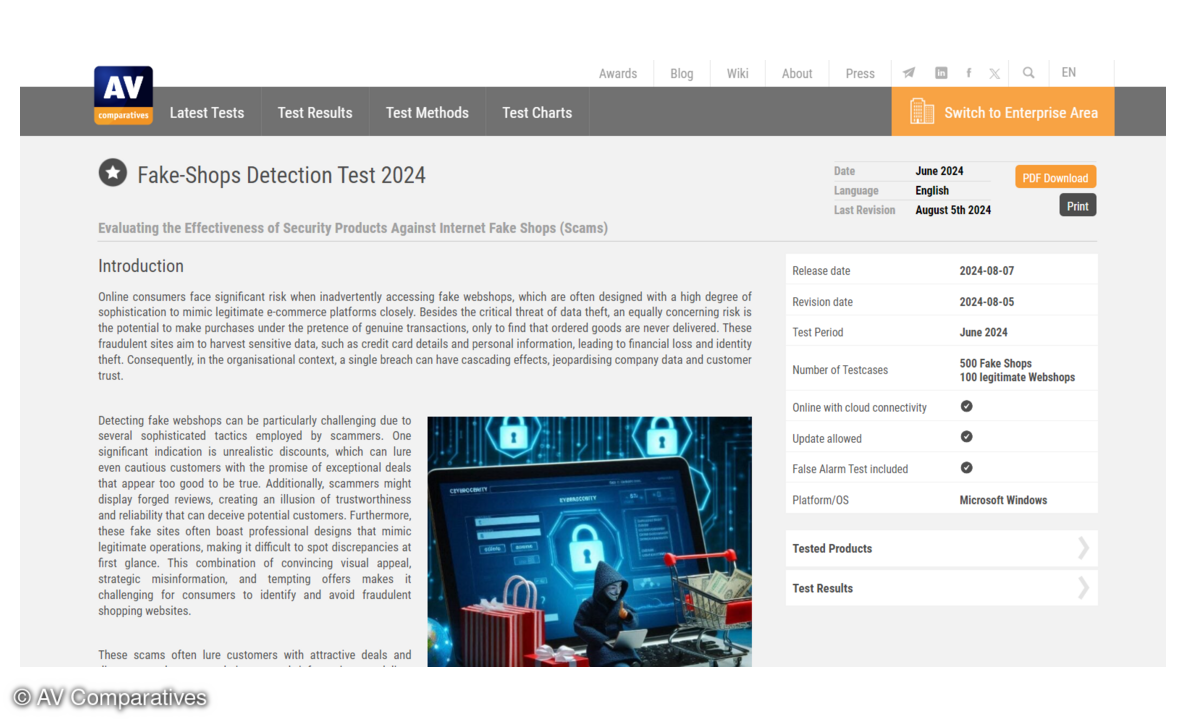This screenshot has height=719, width=1199.
Task: Click the Fake-Shops Detection Test 2024 title
Action: (x=281, y=175)
